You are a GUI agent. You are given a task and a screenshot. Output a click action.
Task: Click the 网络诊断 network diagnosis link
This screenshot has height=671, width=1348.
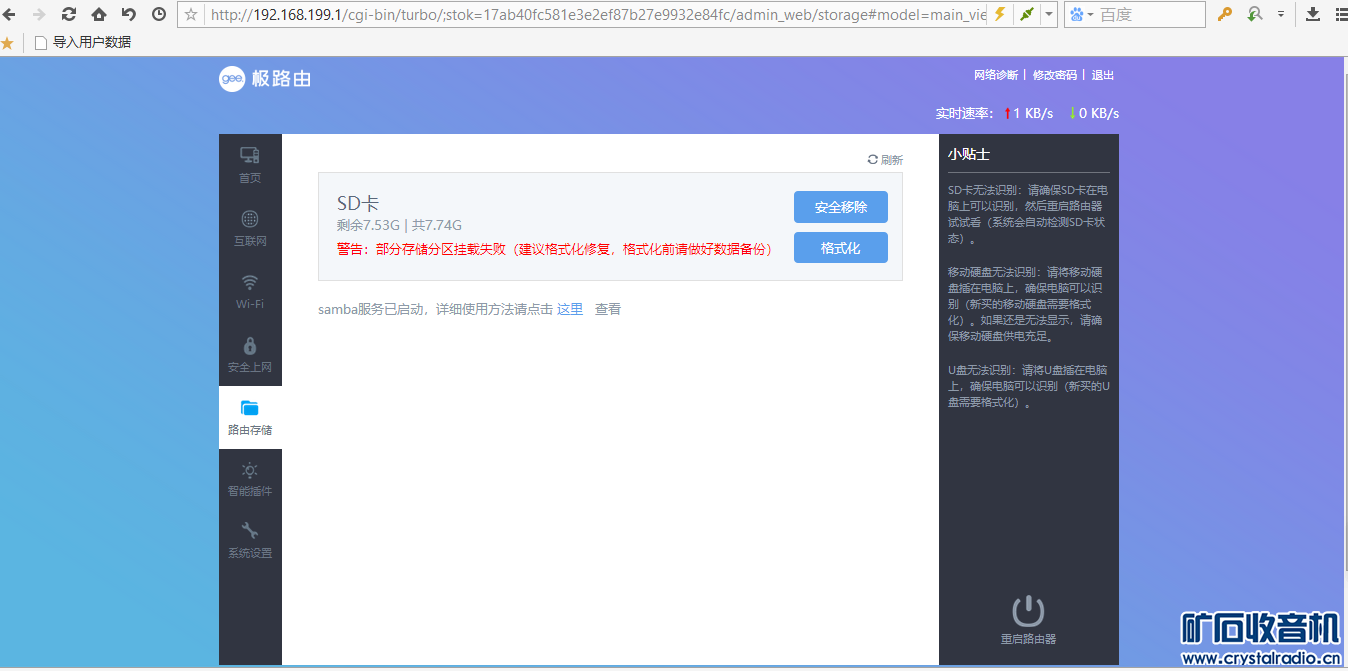(x=995, y=75)
